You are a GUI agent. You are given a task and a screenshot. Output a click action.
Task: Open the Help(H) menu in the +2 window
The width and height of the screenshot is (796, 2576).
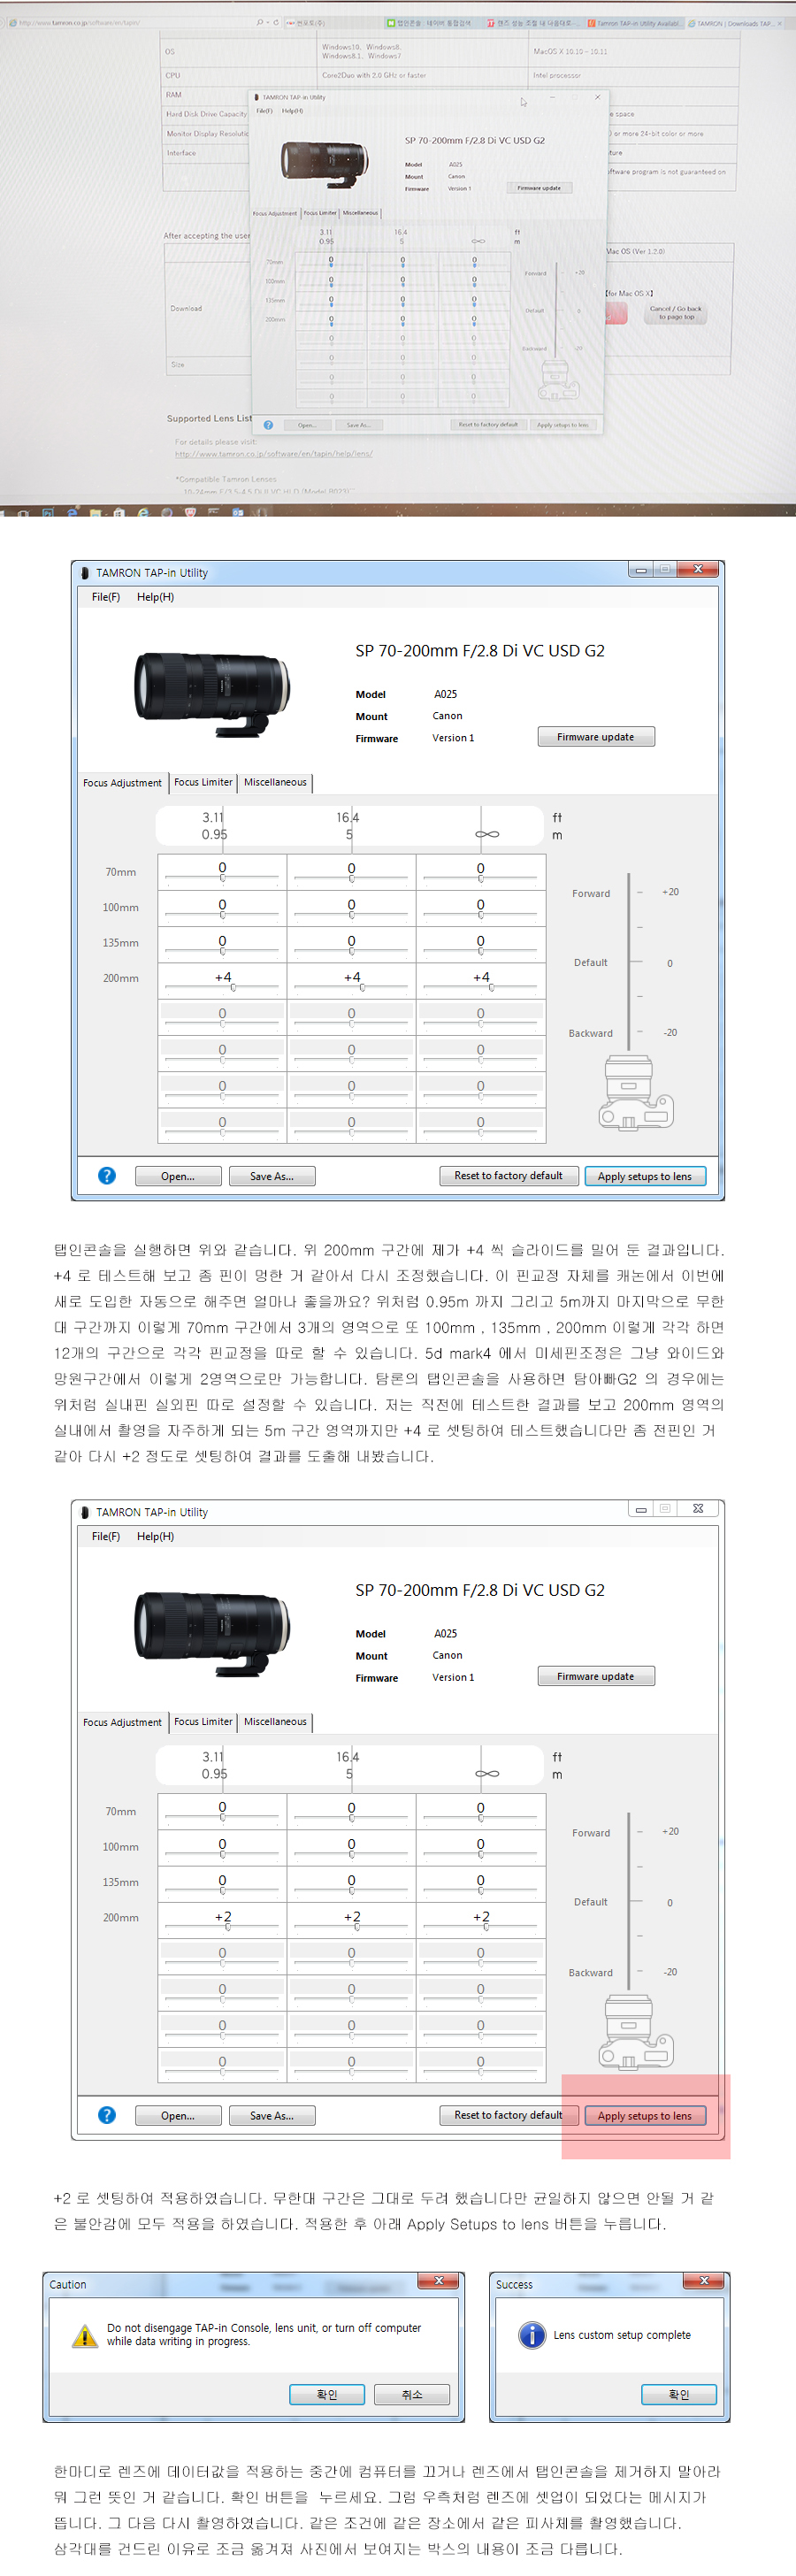pos(155,1536)
